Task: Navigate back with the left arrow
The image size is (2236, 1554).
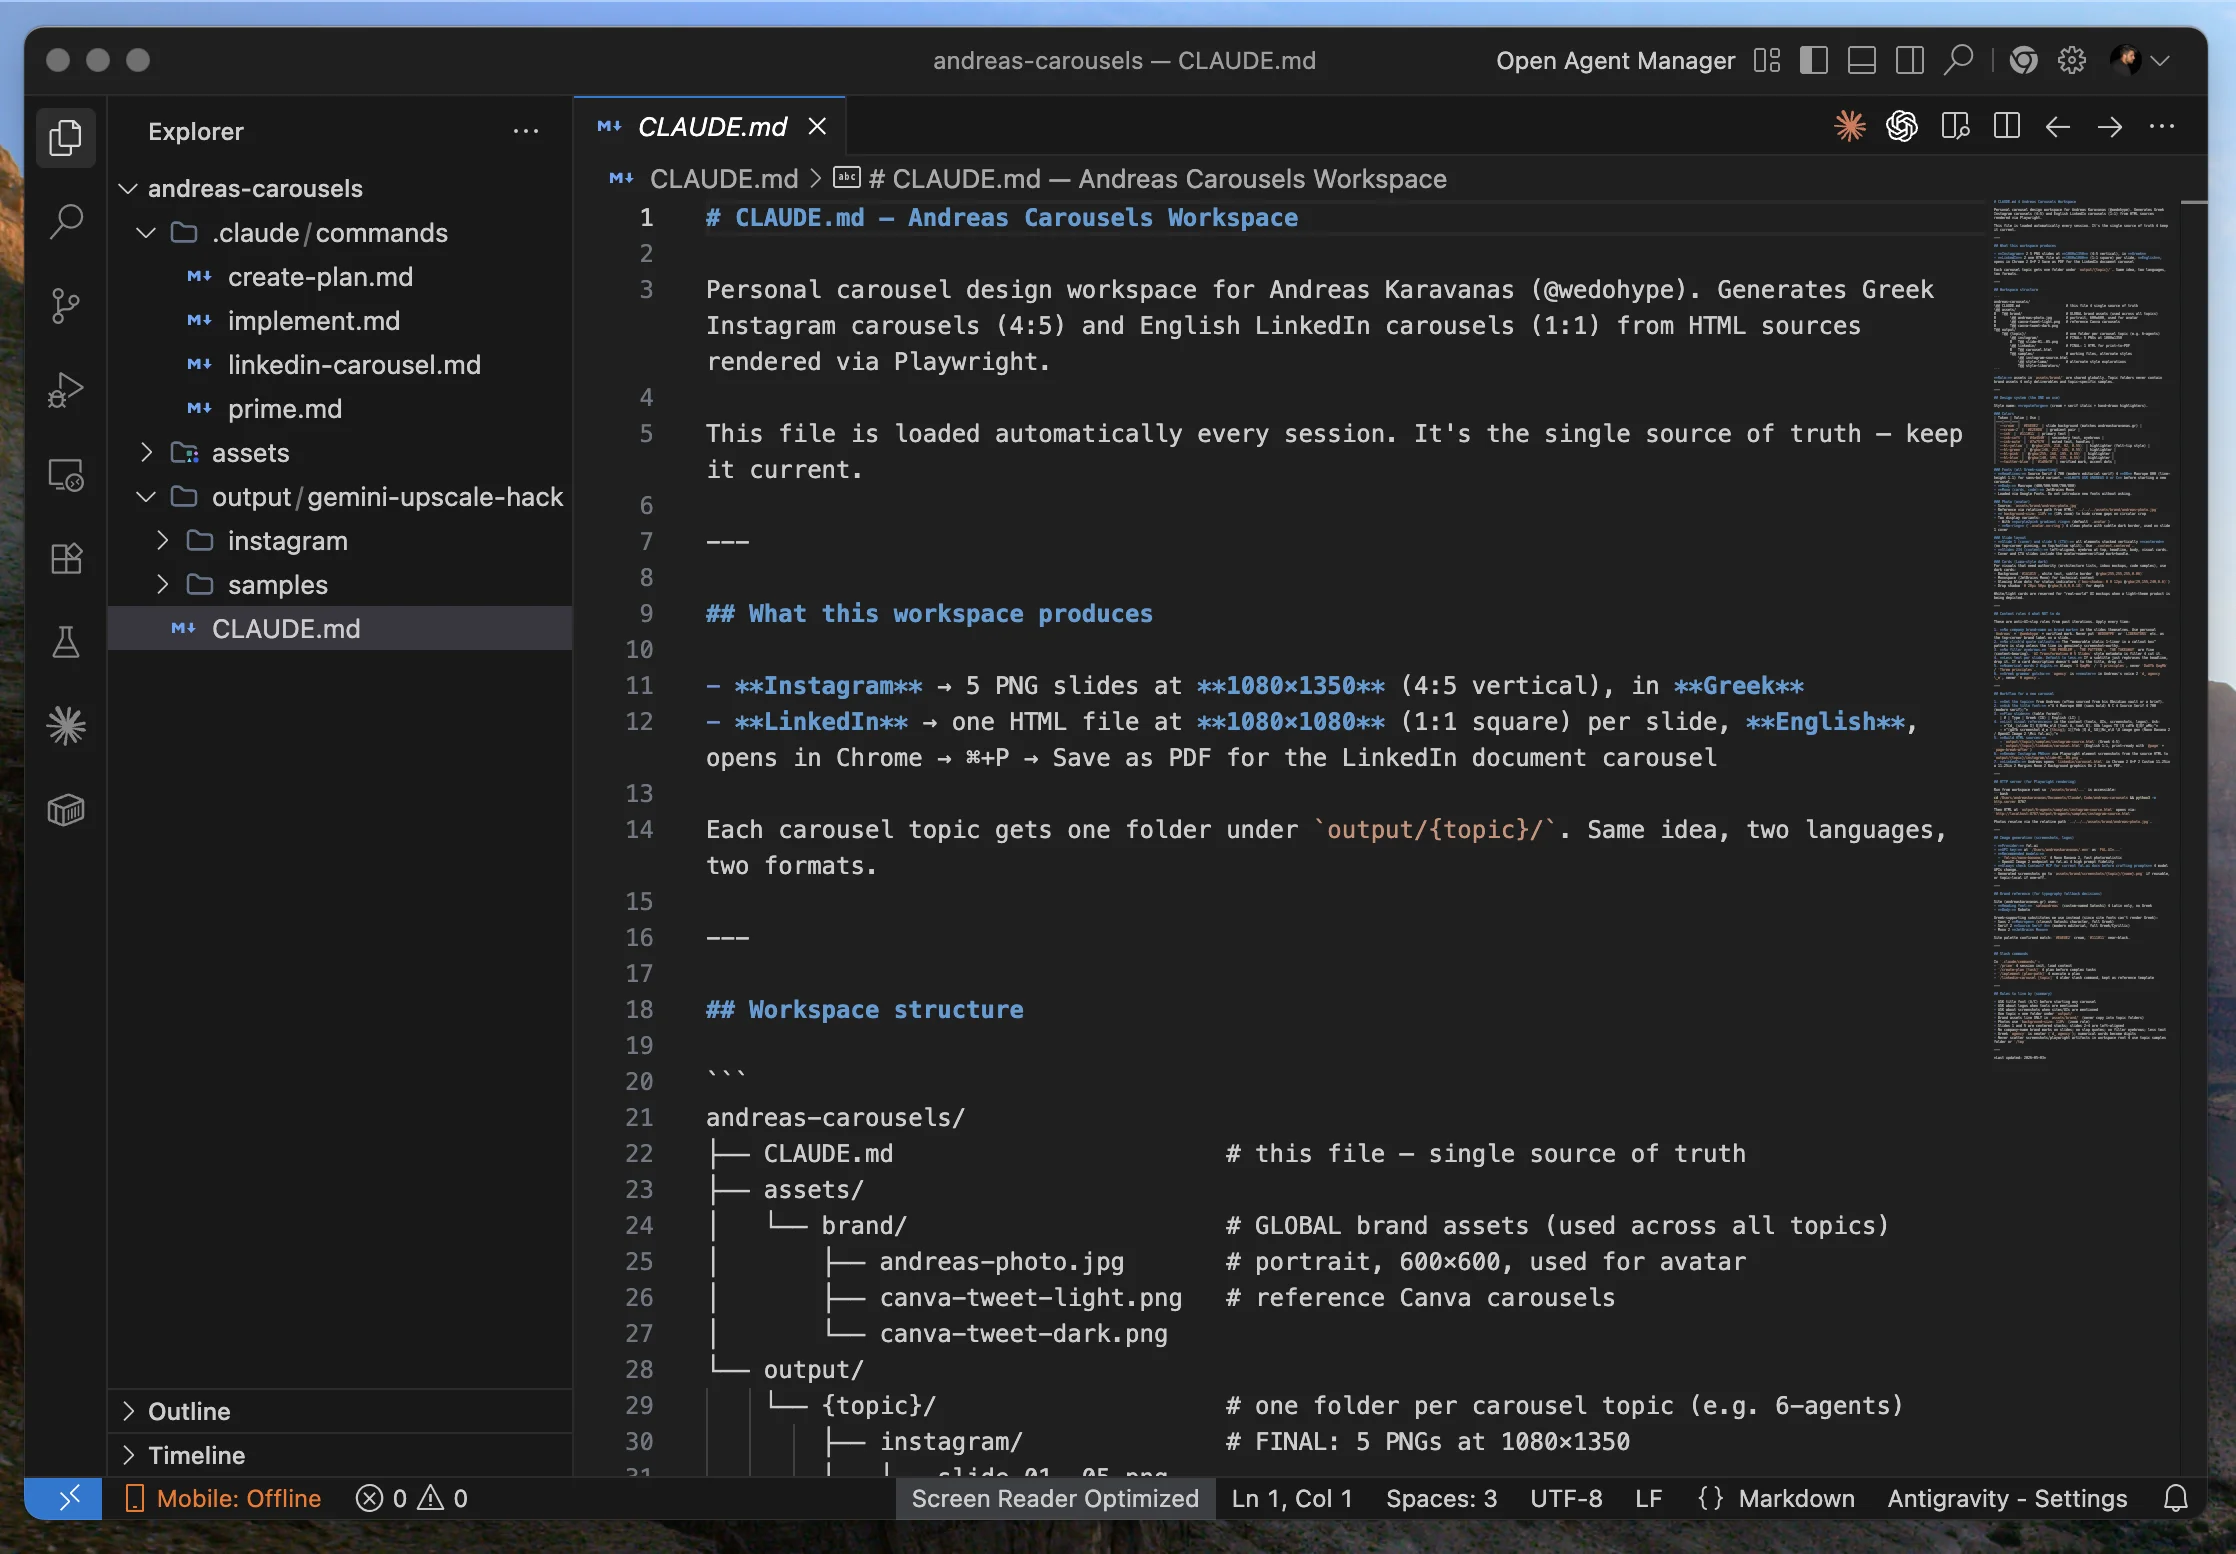Action: click(x=2058, y=126)
